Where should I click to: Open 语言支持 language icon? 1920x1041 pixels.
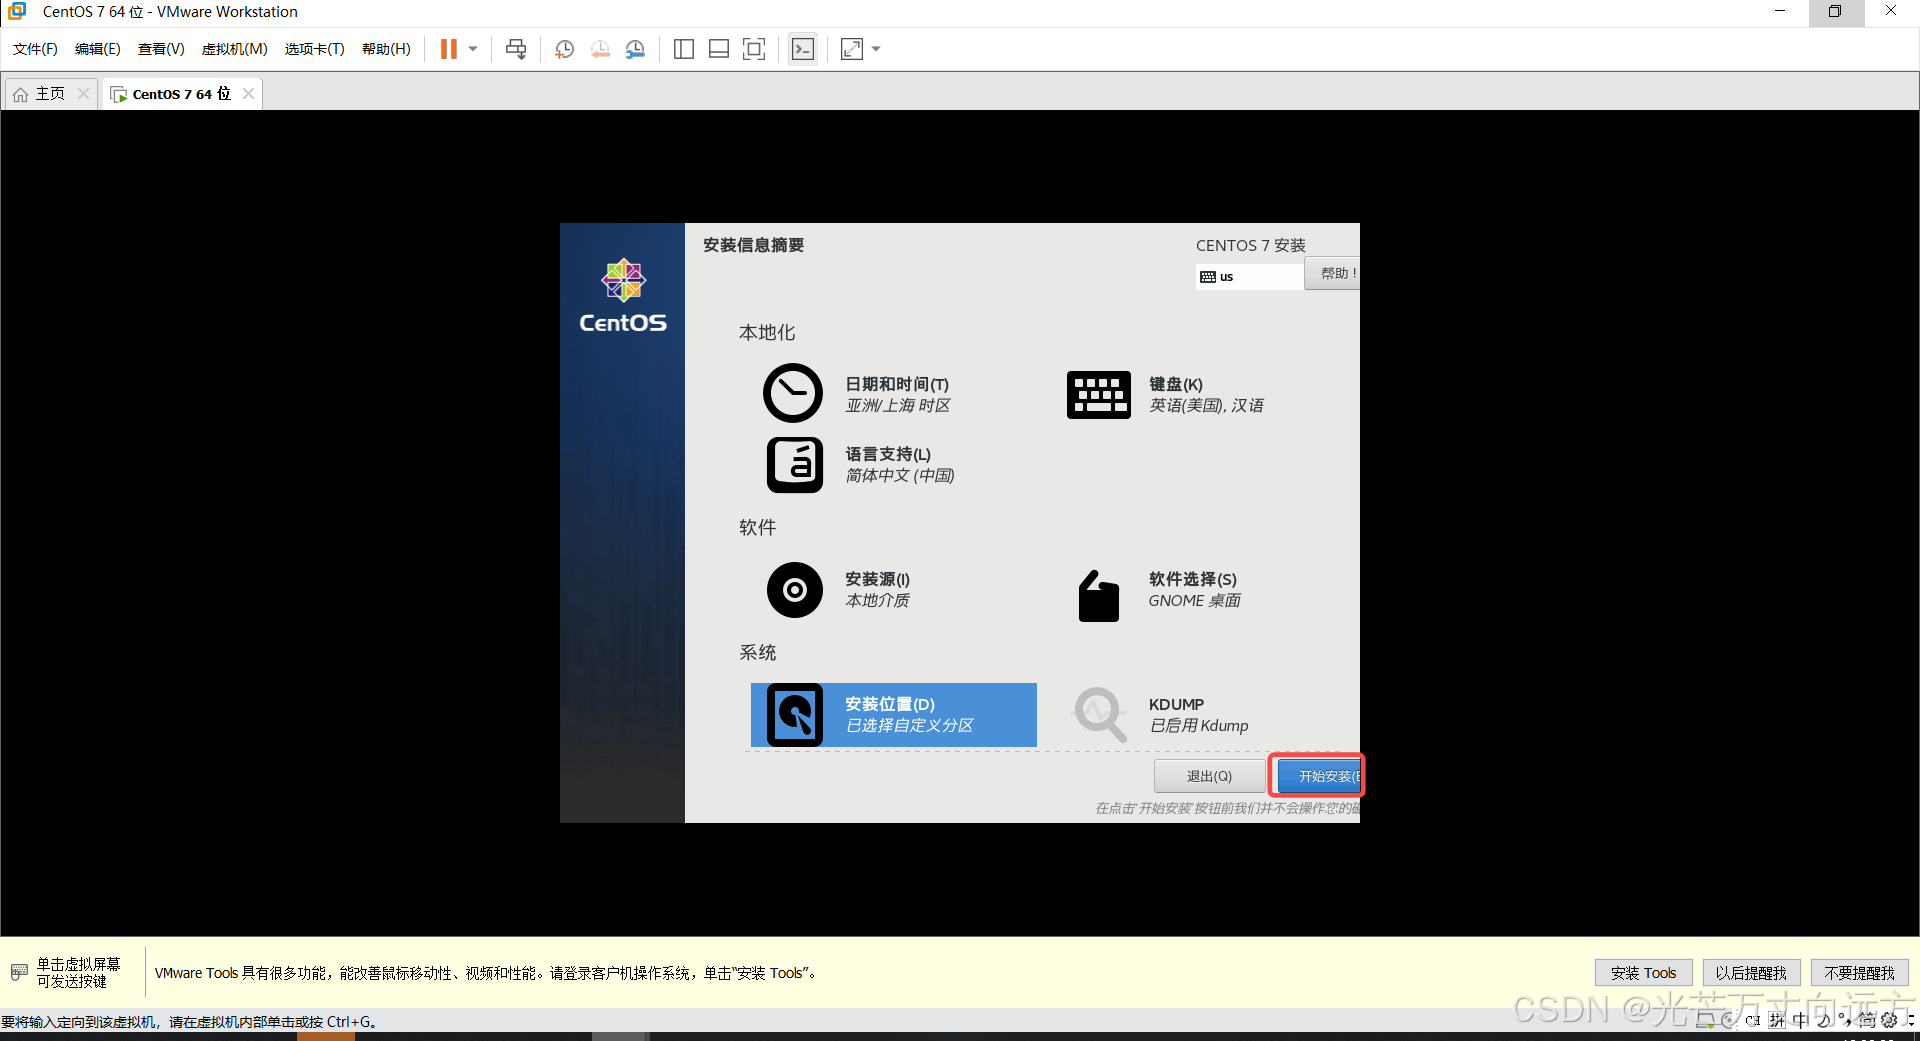[795, 465]
